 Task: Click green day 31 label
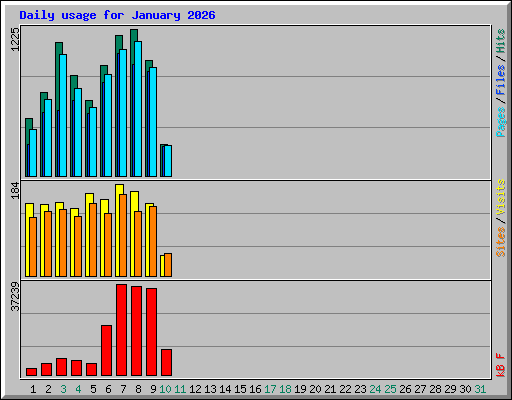480,389
